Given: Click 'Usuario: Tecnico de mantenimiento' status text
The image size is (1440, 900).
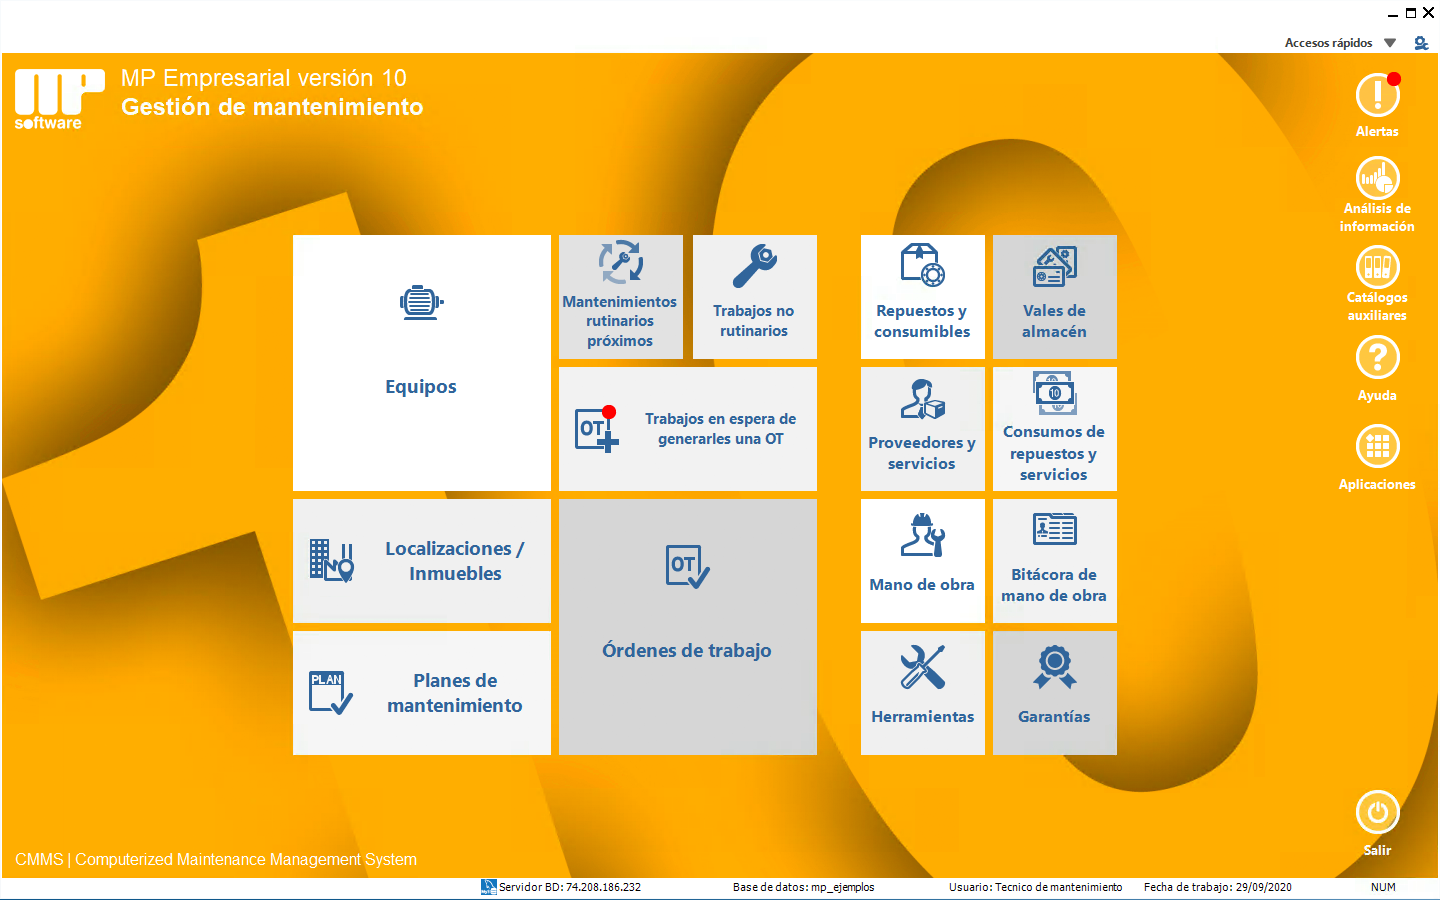Looking at the screenshot, I should coord(1035,887).
